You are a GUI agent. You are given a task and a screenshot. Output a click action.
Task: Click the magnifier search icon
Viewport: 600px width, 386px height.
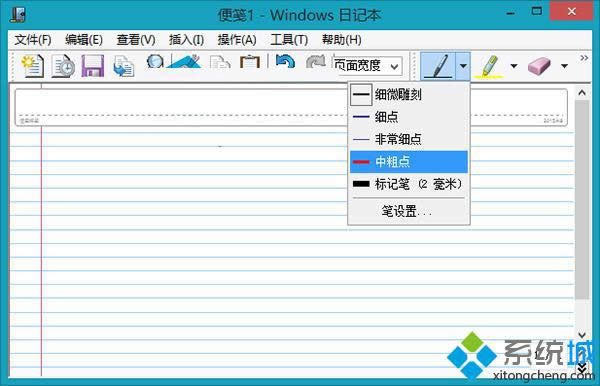[x=155, y=62]
